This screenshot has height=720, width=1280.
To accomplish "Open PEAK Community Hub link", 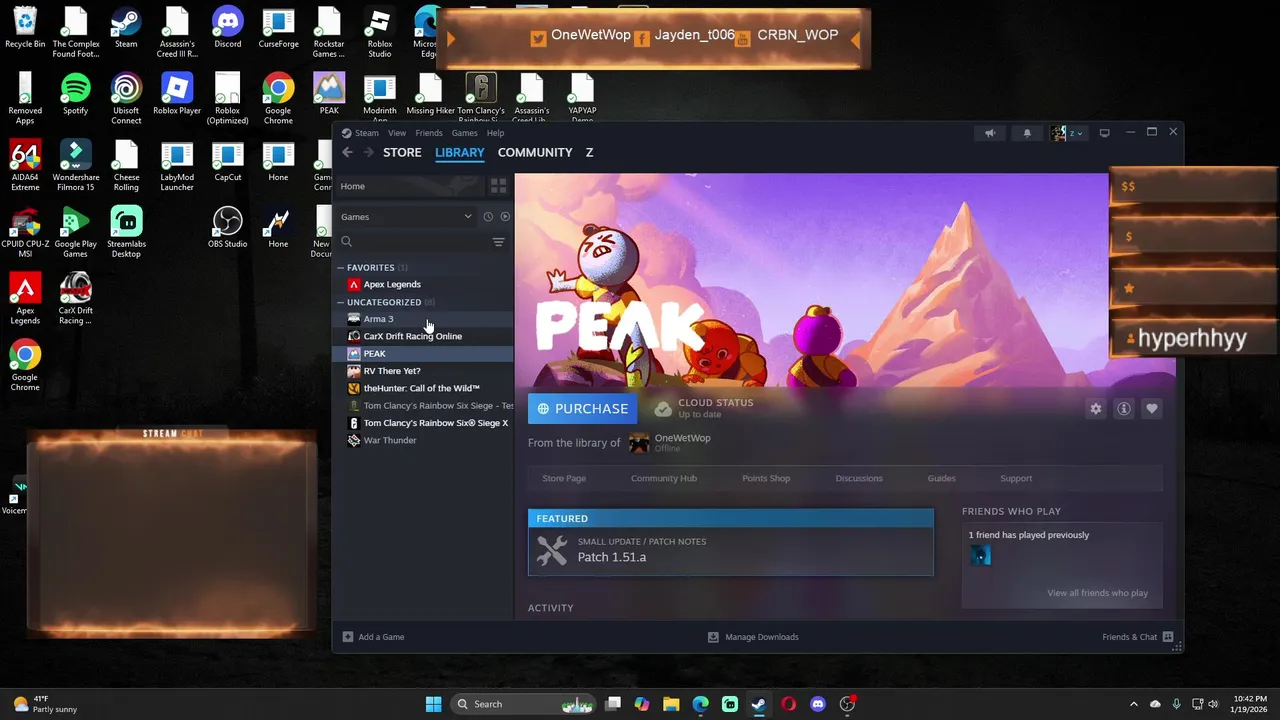I will [x=664, y=478].
